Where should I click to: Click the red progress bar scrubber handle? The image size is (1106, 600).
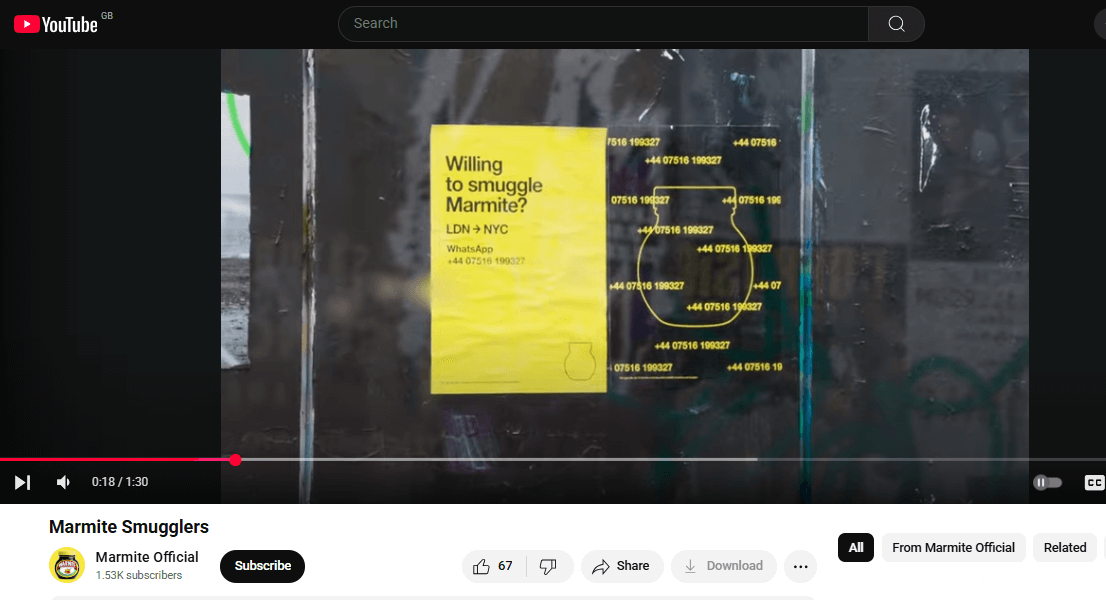(x=236, y=460)
